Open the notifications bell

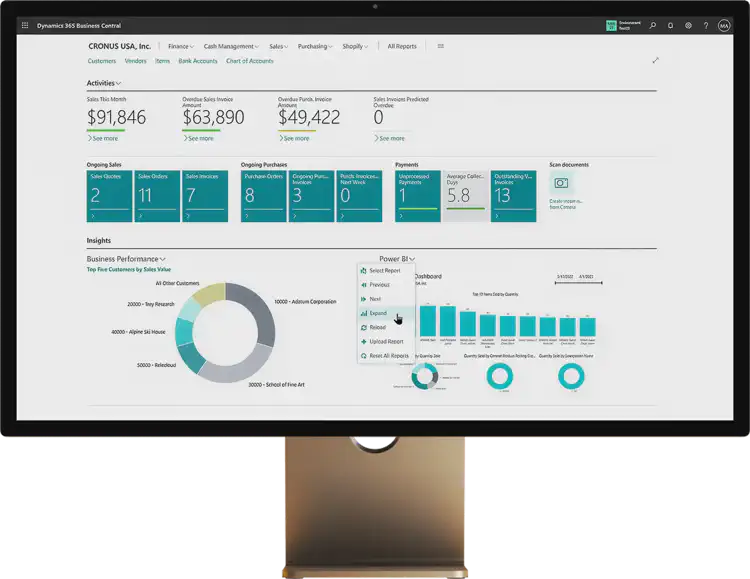[x=671, y=25]
